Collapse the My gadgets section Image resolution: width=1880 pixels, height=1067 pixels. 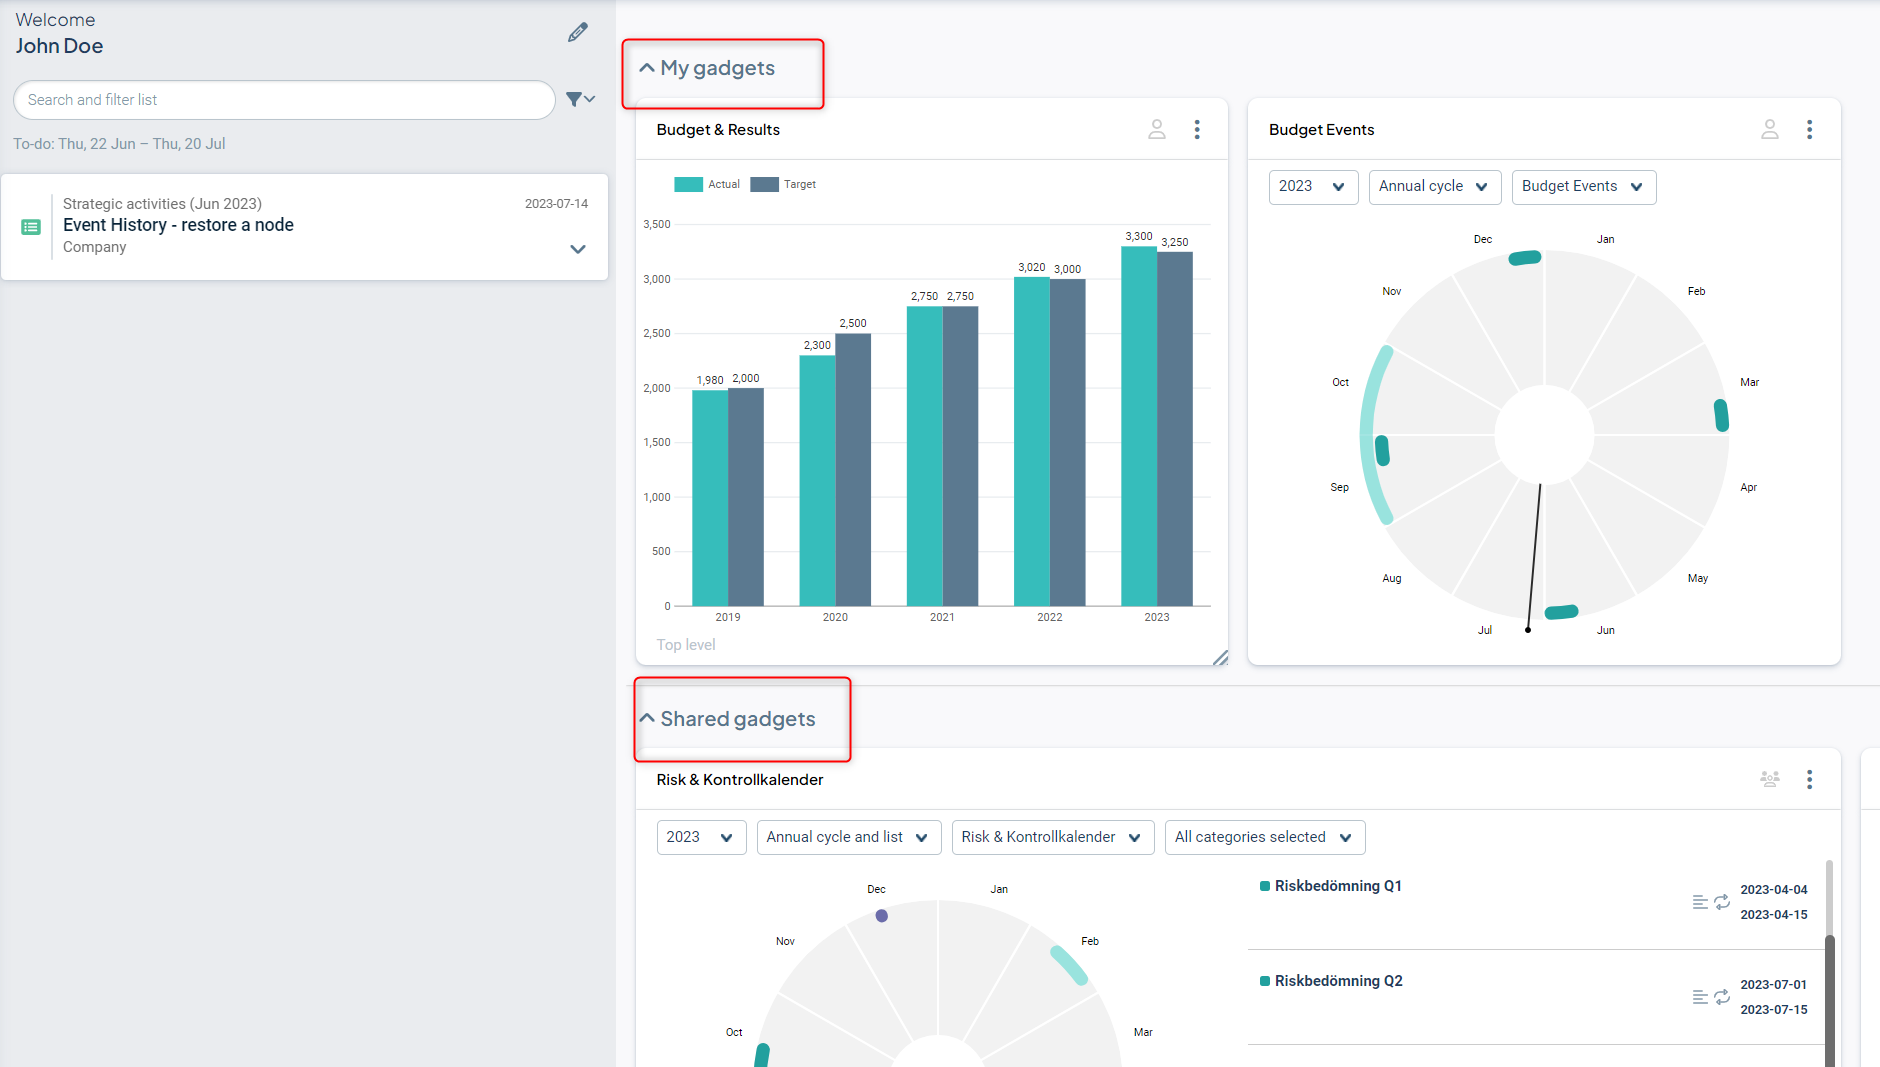(647, 68)
